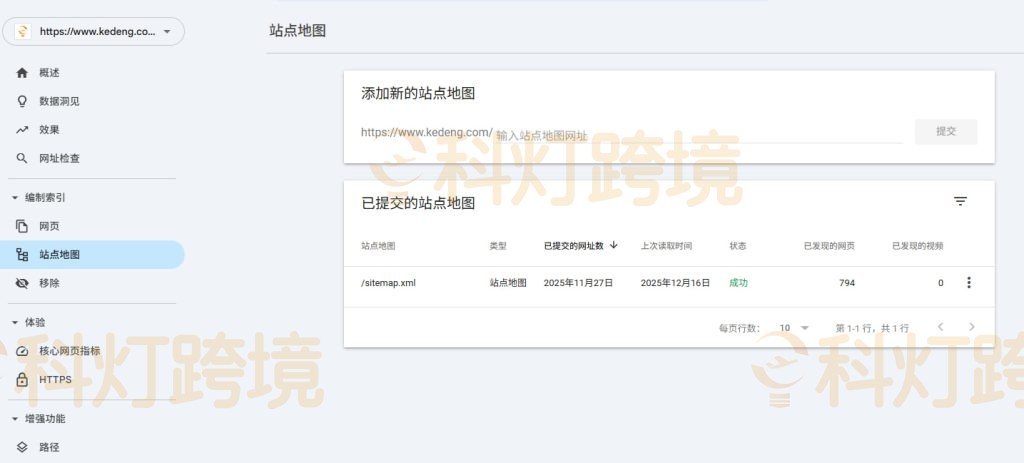Sort by the 已发现的视频 column header
The image size is (1024, 463).
pyautogui.click(x=918, y=246)
